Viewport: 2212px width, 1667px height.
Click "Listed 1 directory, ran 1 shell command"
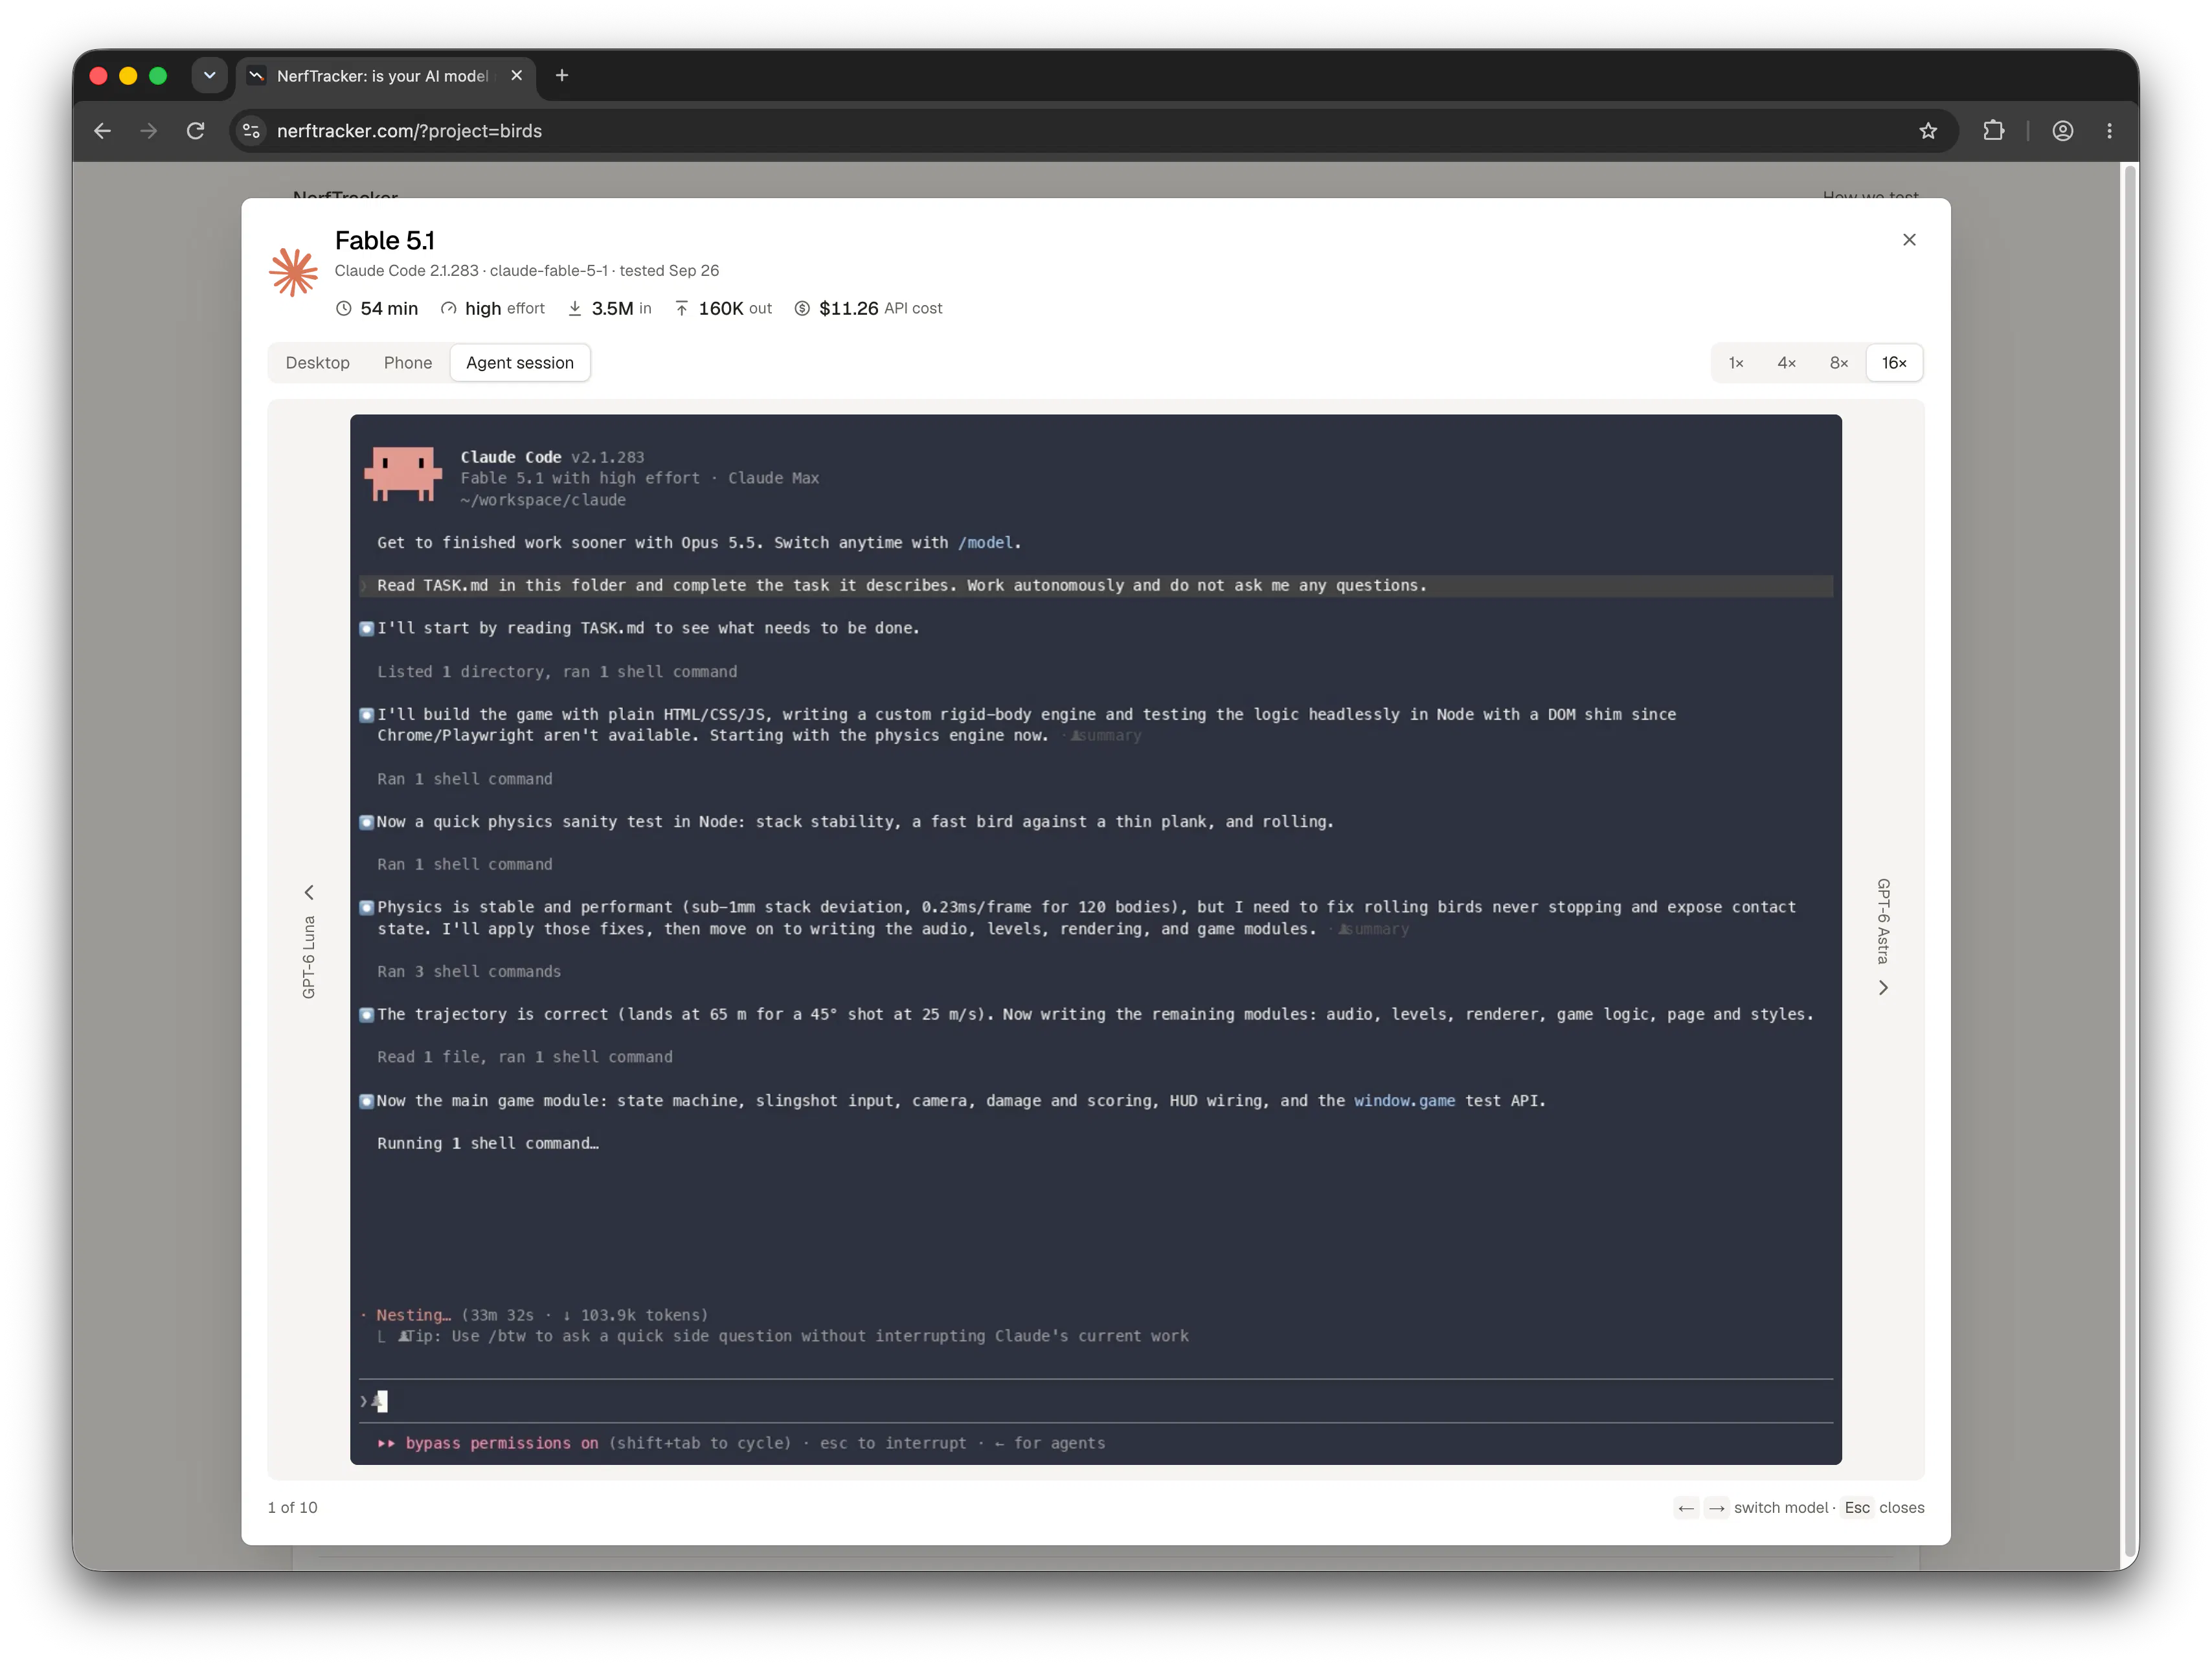(557, 672)
